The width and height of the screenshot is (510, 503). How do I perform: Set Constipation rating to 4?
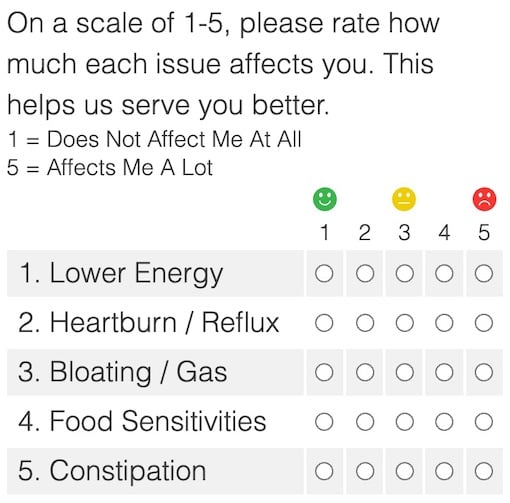point(444,471)
